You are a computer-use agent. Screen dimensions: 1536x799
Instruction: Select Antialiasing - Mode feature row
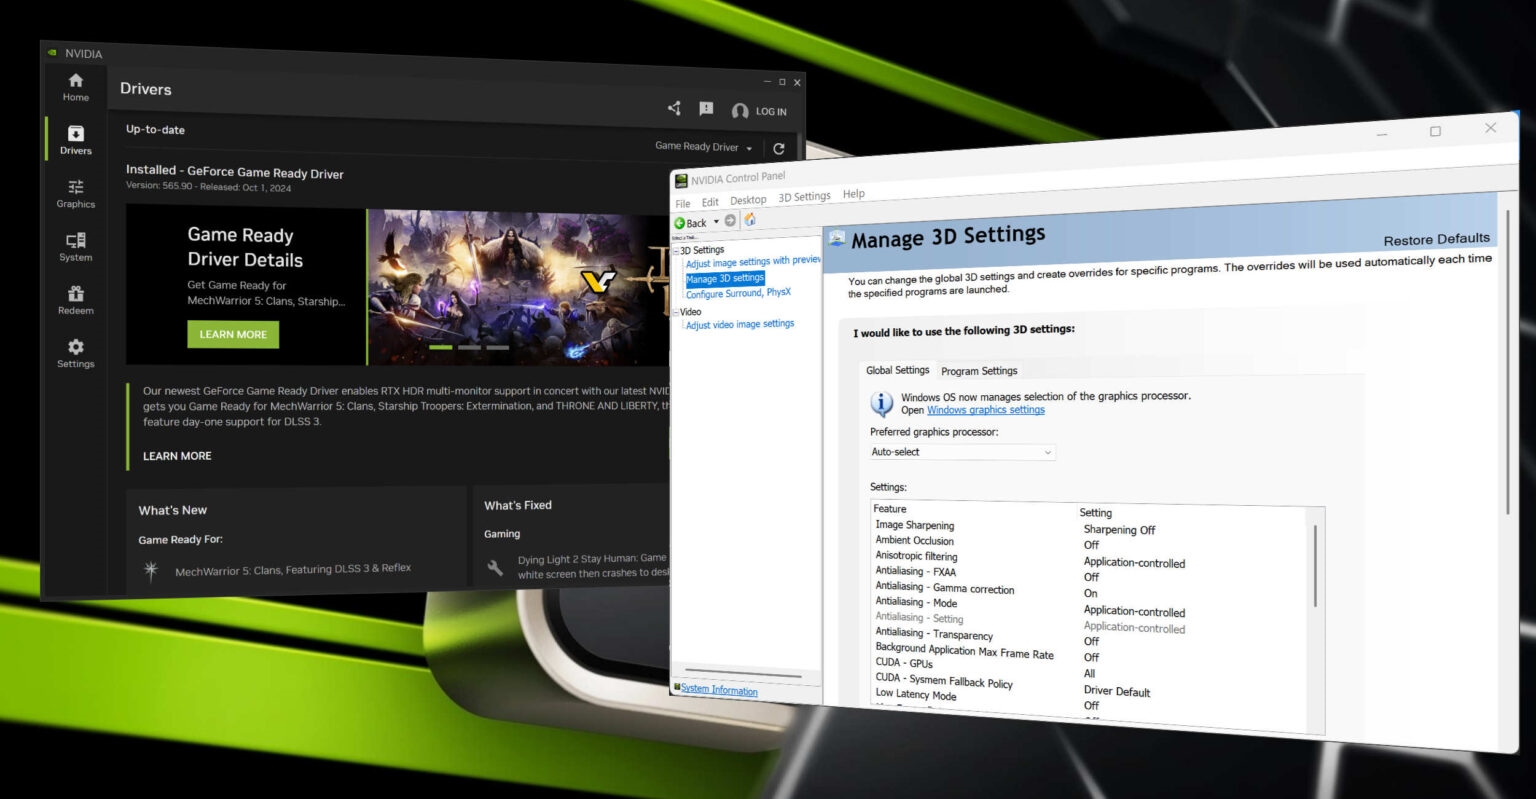(917, 602)
